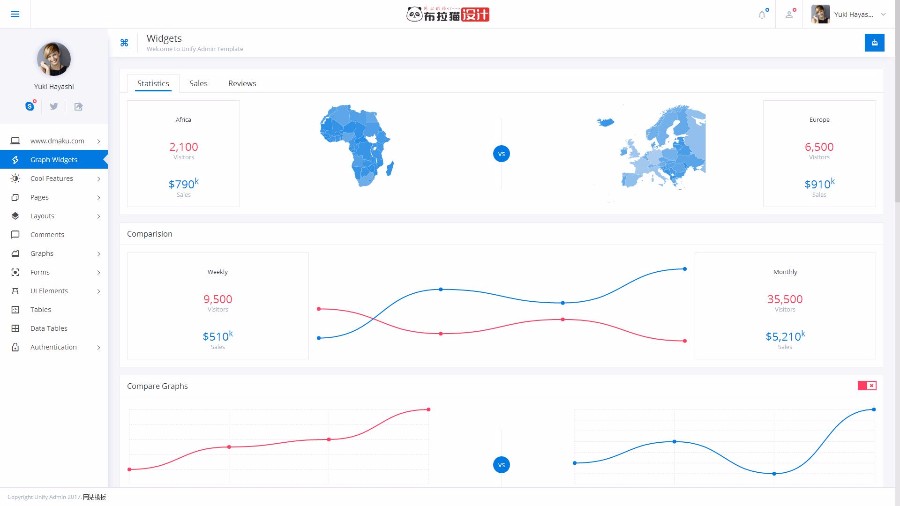Image resolution: width=900 pixels, height=506 pixels.
Task: Open the notifications bell icon
Action: pos(762,14)
